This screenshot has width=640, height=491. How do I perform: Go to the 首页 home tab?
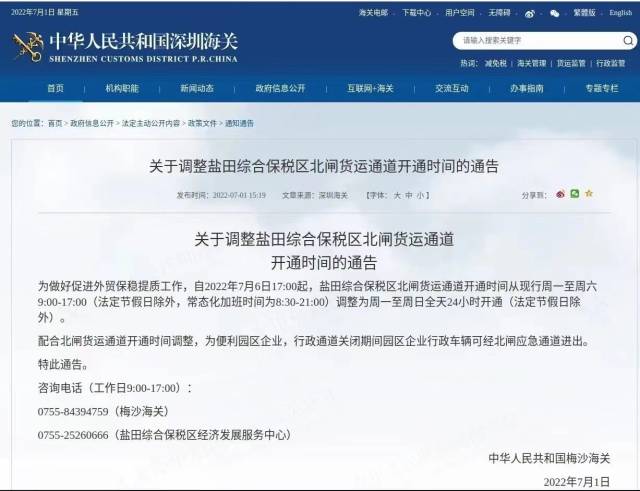(55, 89)
